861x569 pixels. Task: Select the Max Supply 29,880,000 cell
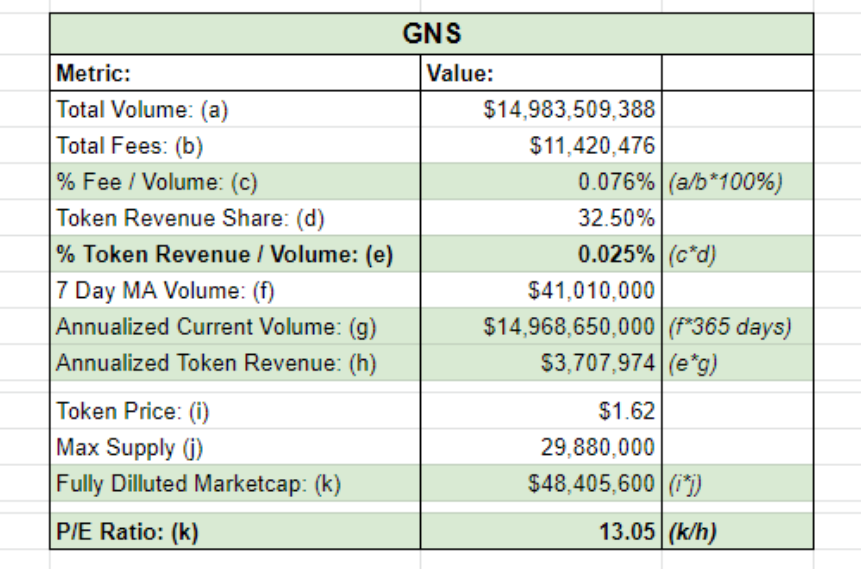[x=602, y=447]
